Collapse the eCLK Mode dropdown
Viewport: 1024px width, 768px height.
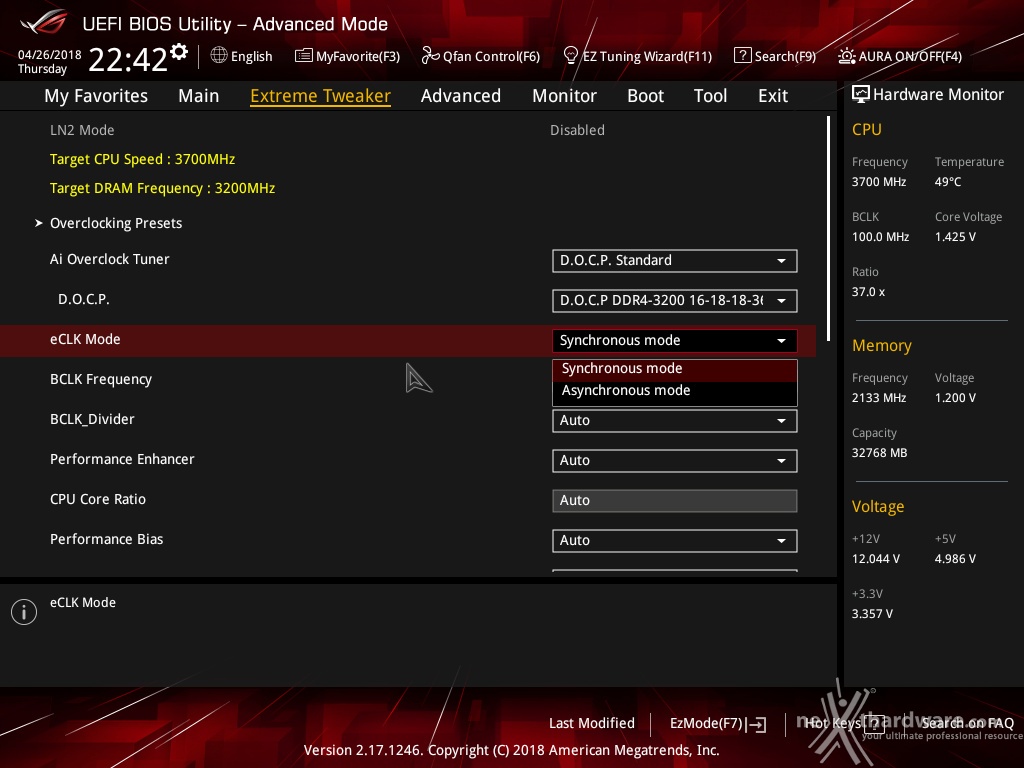pyautogui.click(x=675, y=340)
